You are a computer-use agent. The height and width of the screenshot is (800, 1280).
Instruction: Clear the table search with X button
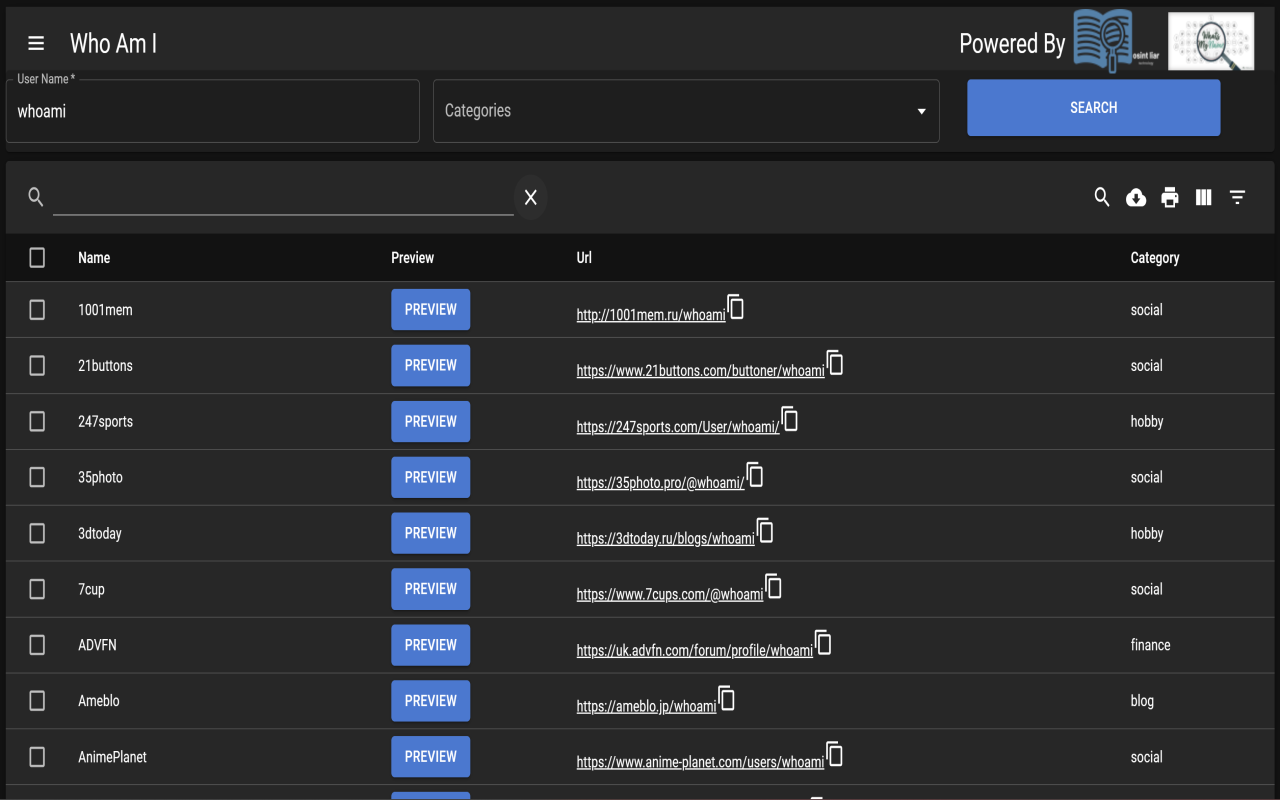[x=531, y=197]
